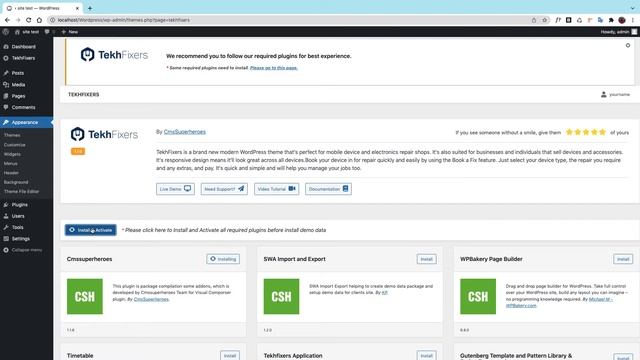Open the Video Tutorial button

coord(276,189)
